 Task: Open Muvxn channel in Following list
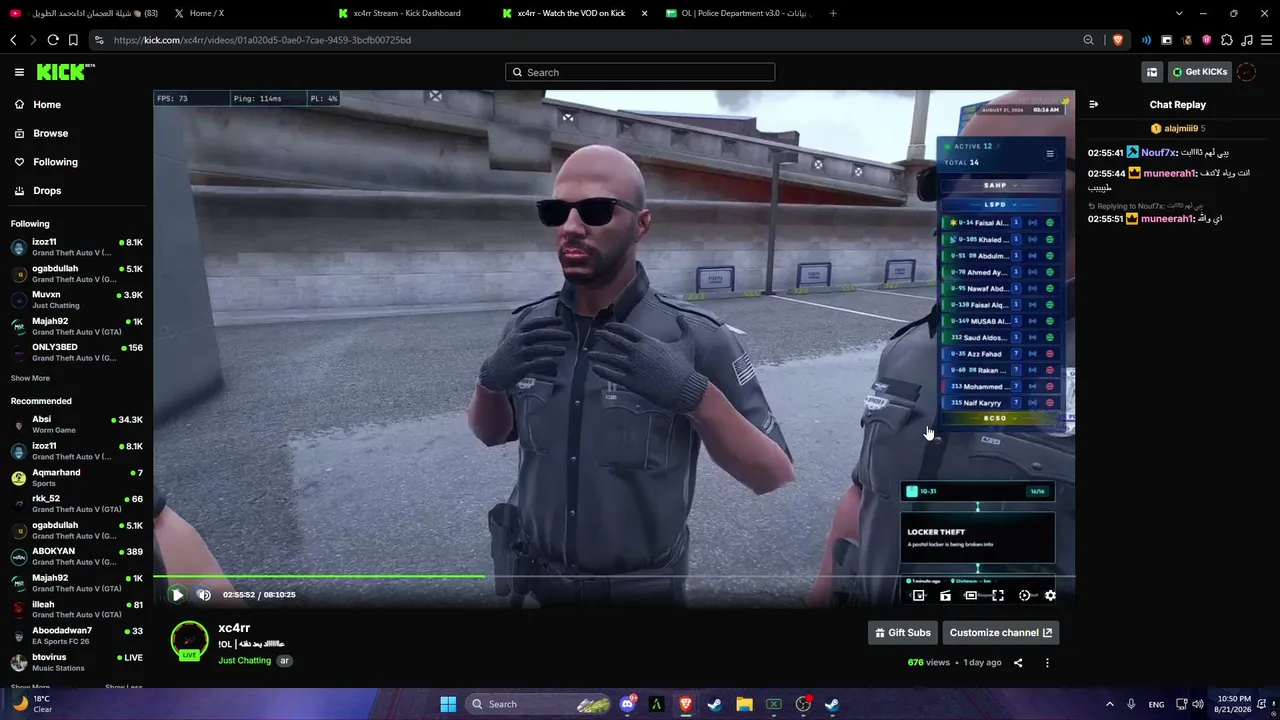click(77, 299)
